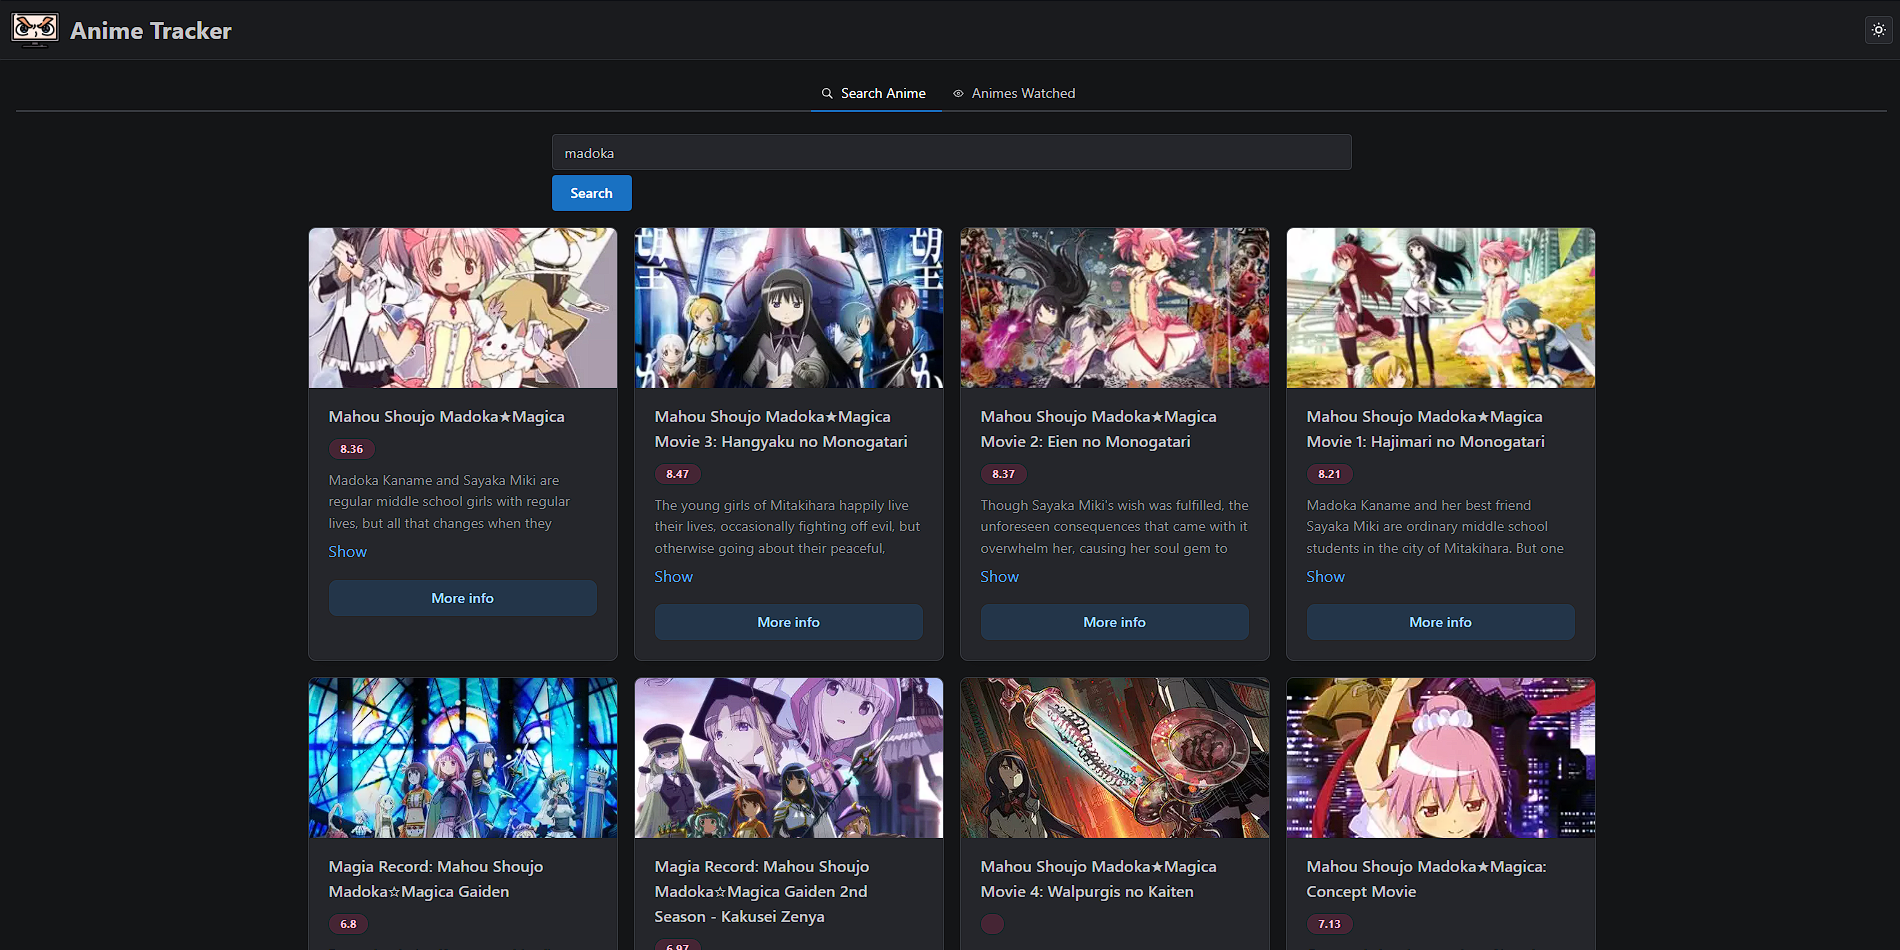Click title Madoka★Magica: Concept Movie
This screenshot has height=950, width=1900.
click(x=1426, y=879)
